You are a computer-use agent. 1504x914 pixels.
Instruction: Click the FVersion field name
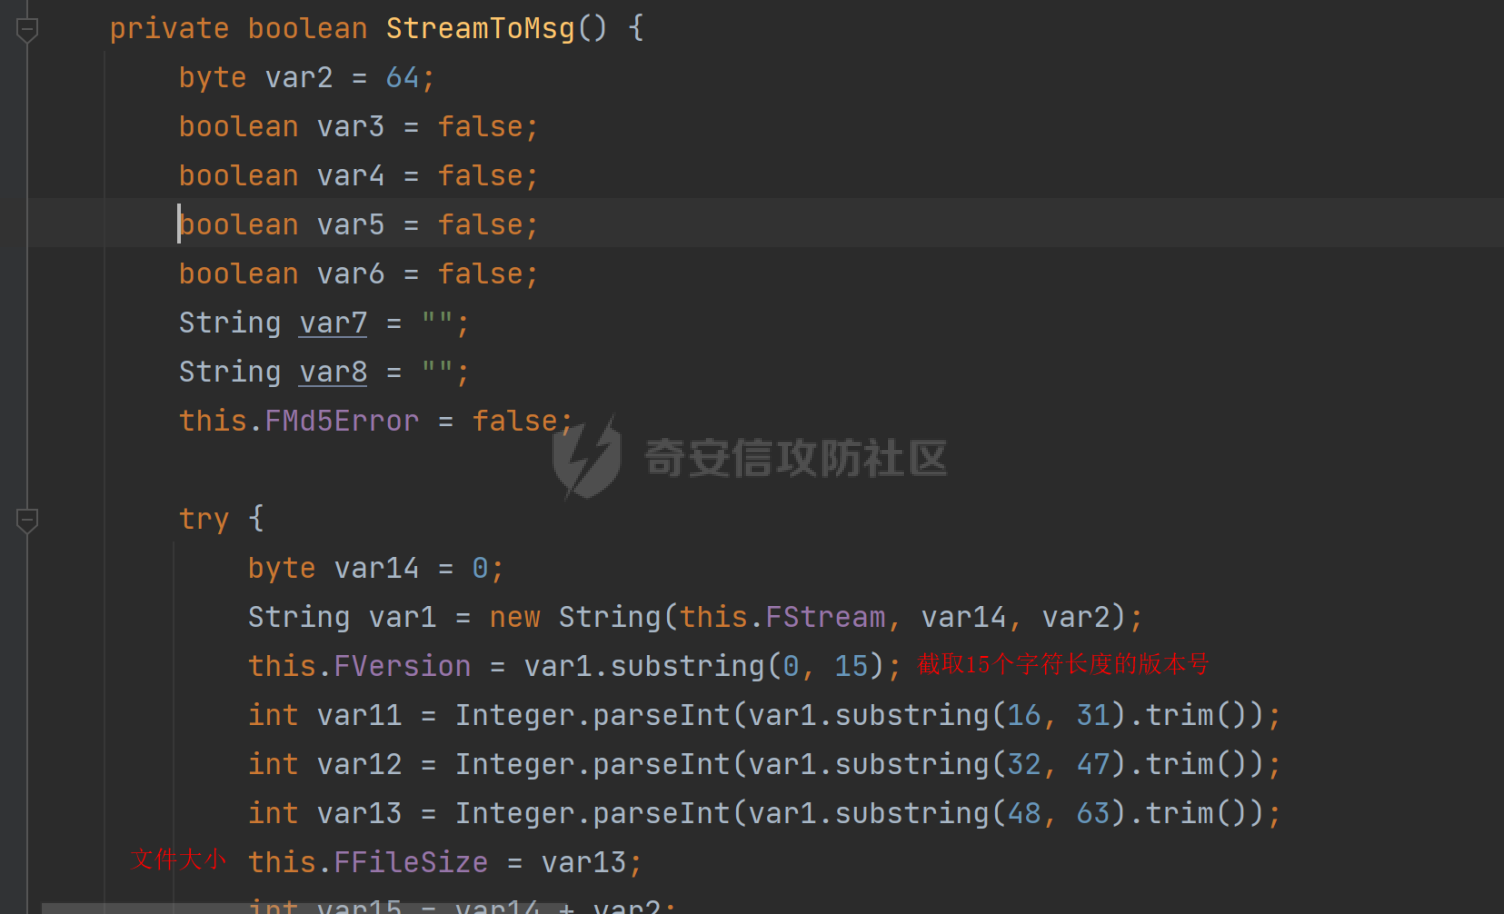(x=402, y=666)
